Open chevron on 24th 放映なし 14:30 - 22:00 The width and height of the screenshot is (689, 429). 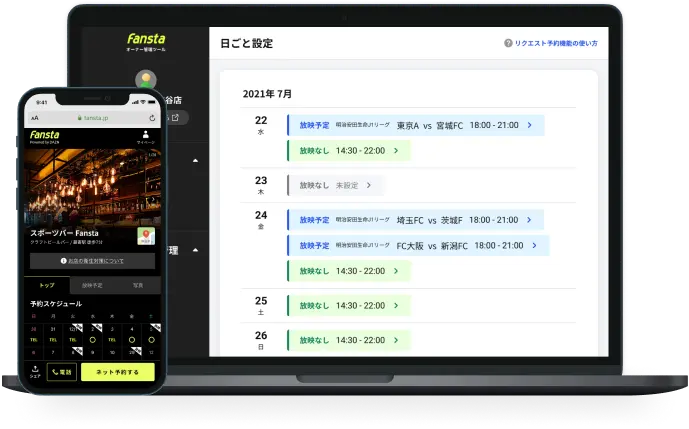click(x=396, y=271)
